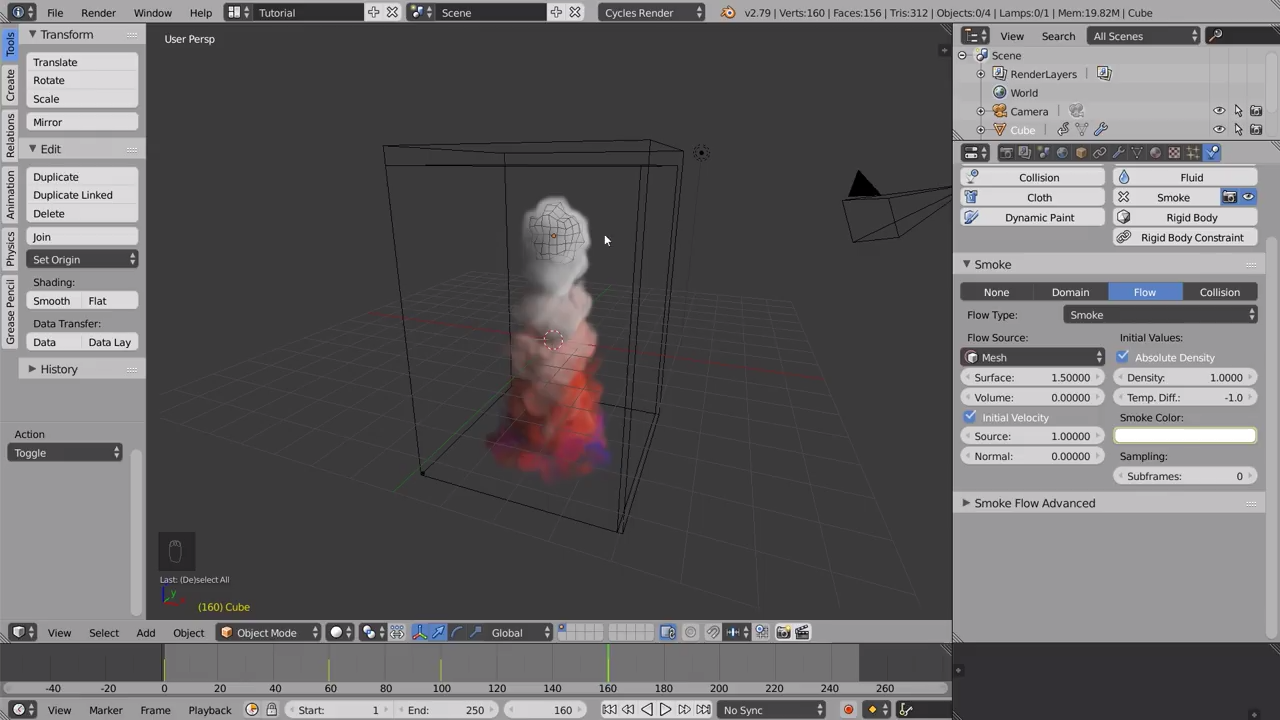Open the Object menu in viewport header
1280x720 pixels.
(x=188, y=631)
